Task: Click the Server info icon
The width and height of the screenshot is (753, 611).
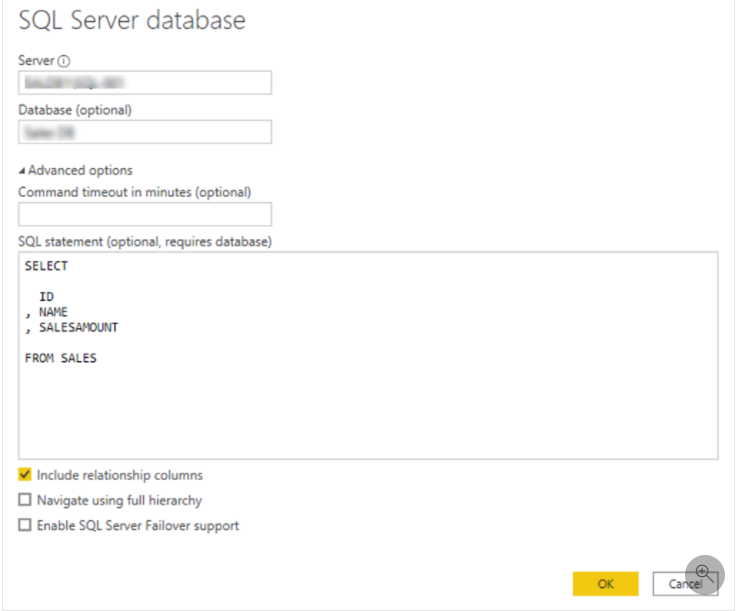Action: tap(63, 61)
